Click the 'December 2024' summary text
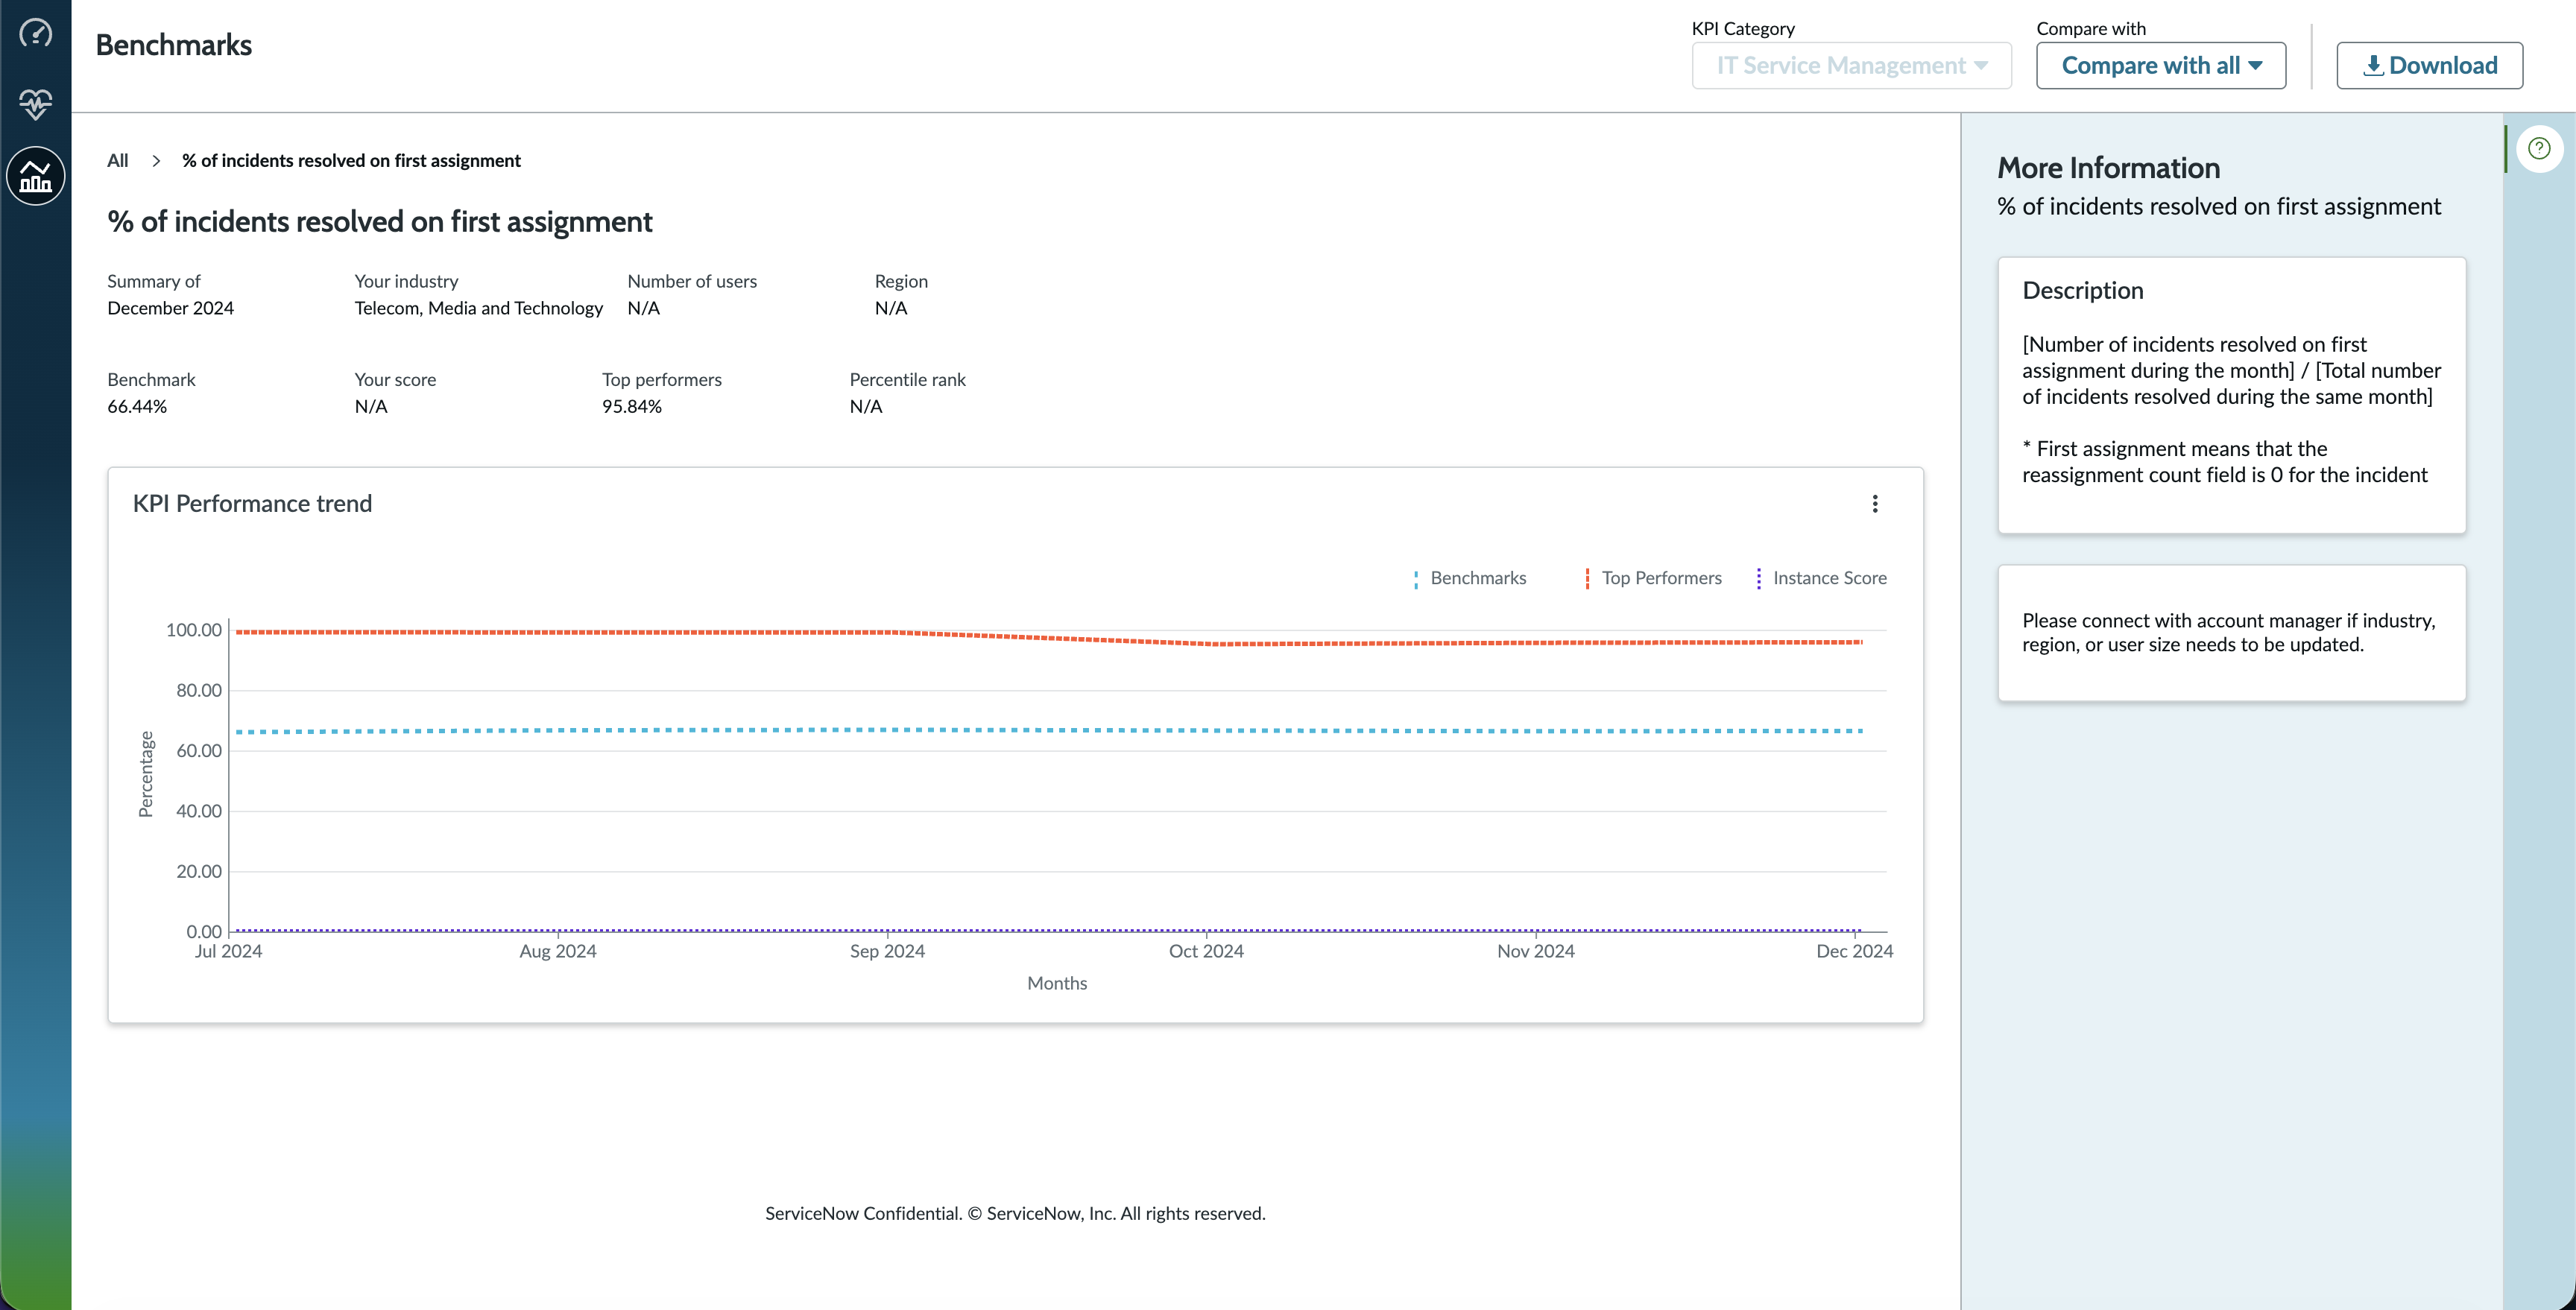This screenshot has height=1310, width=2576. [x=170, y=308]
